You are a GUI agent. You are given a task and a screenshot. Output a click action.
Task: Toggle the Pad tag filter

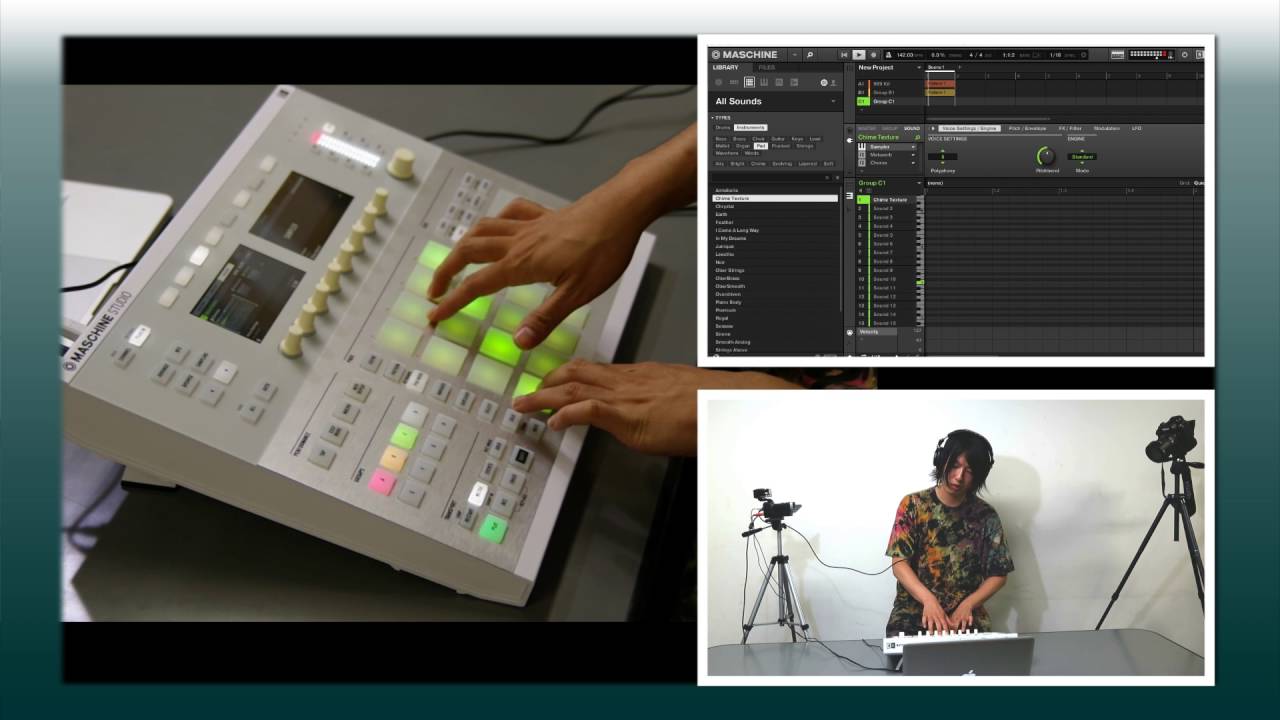click(761, 146)
